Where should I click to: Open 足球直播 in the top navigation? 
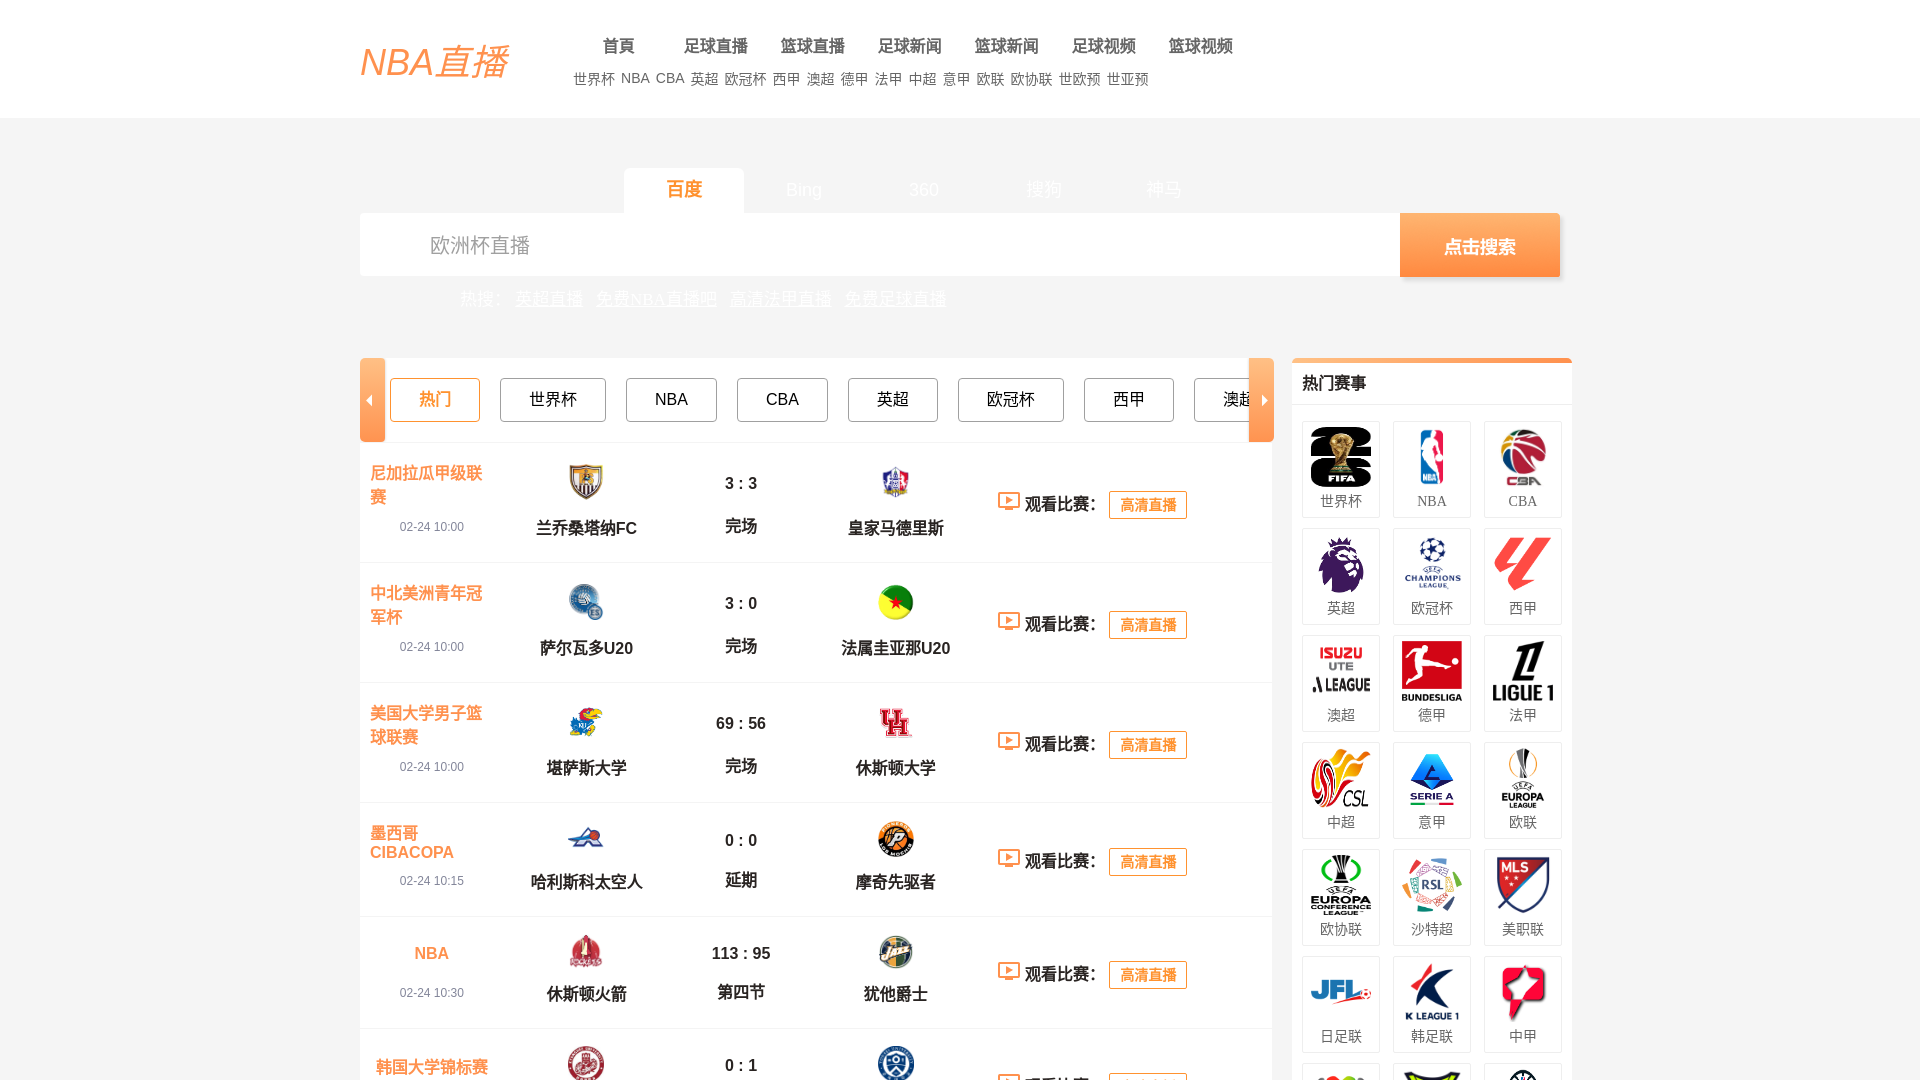(715, 46)
